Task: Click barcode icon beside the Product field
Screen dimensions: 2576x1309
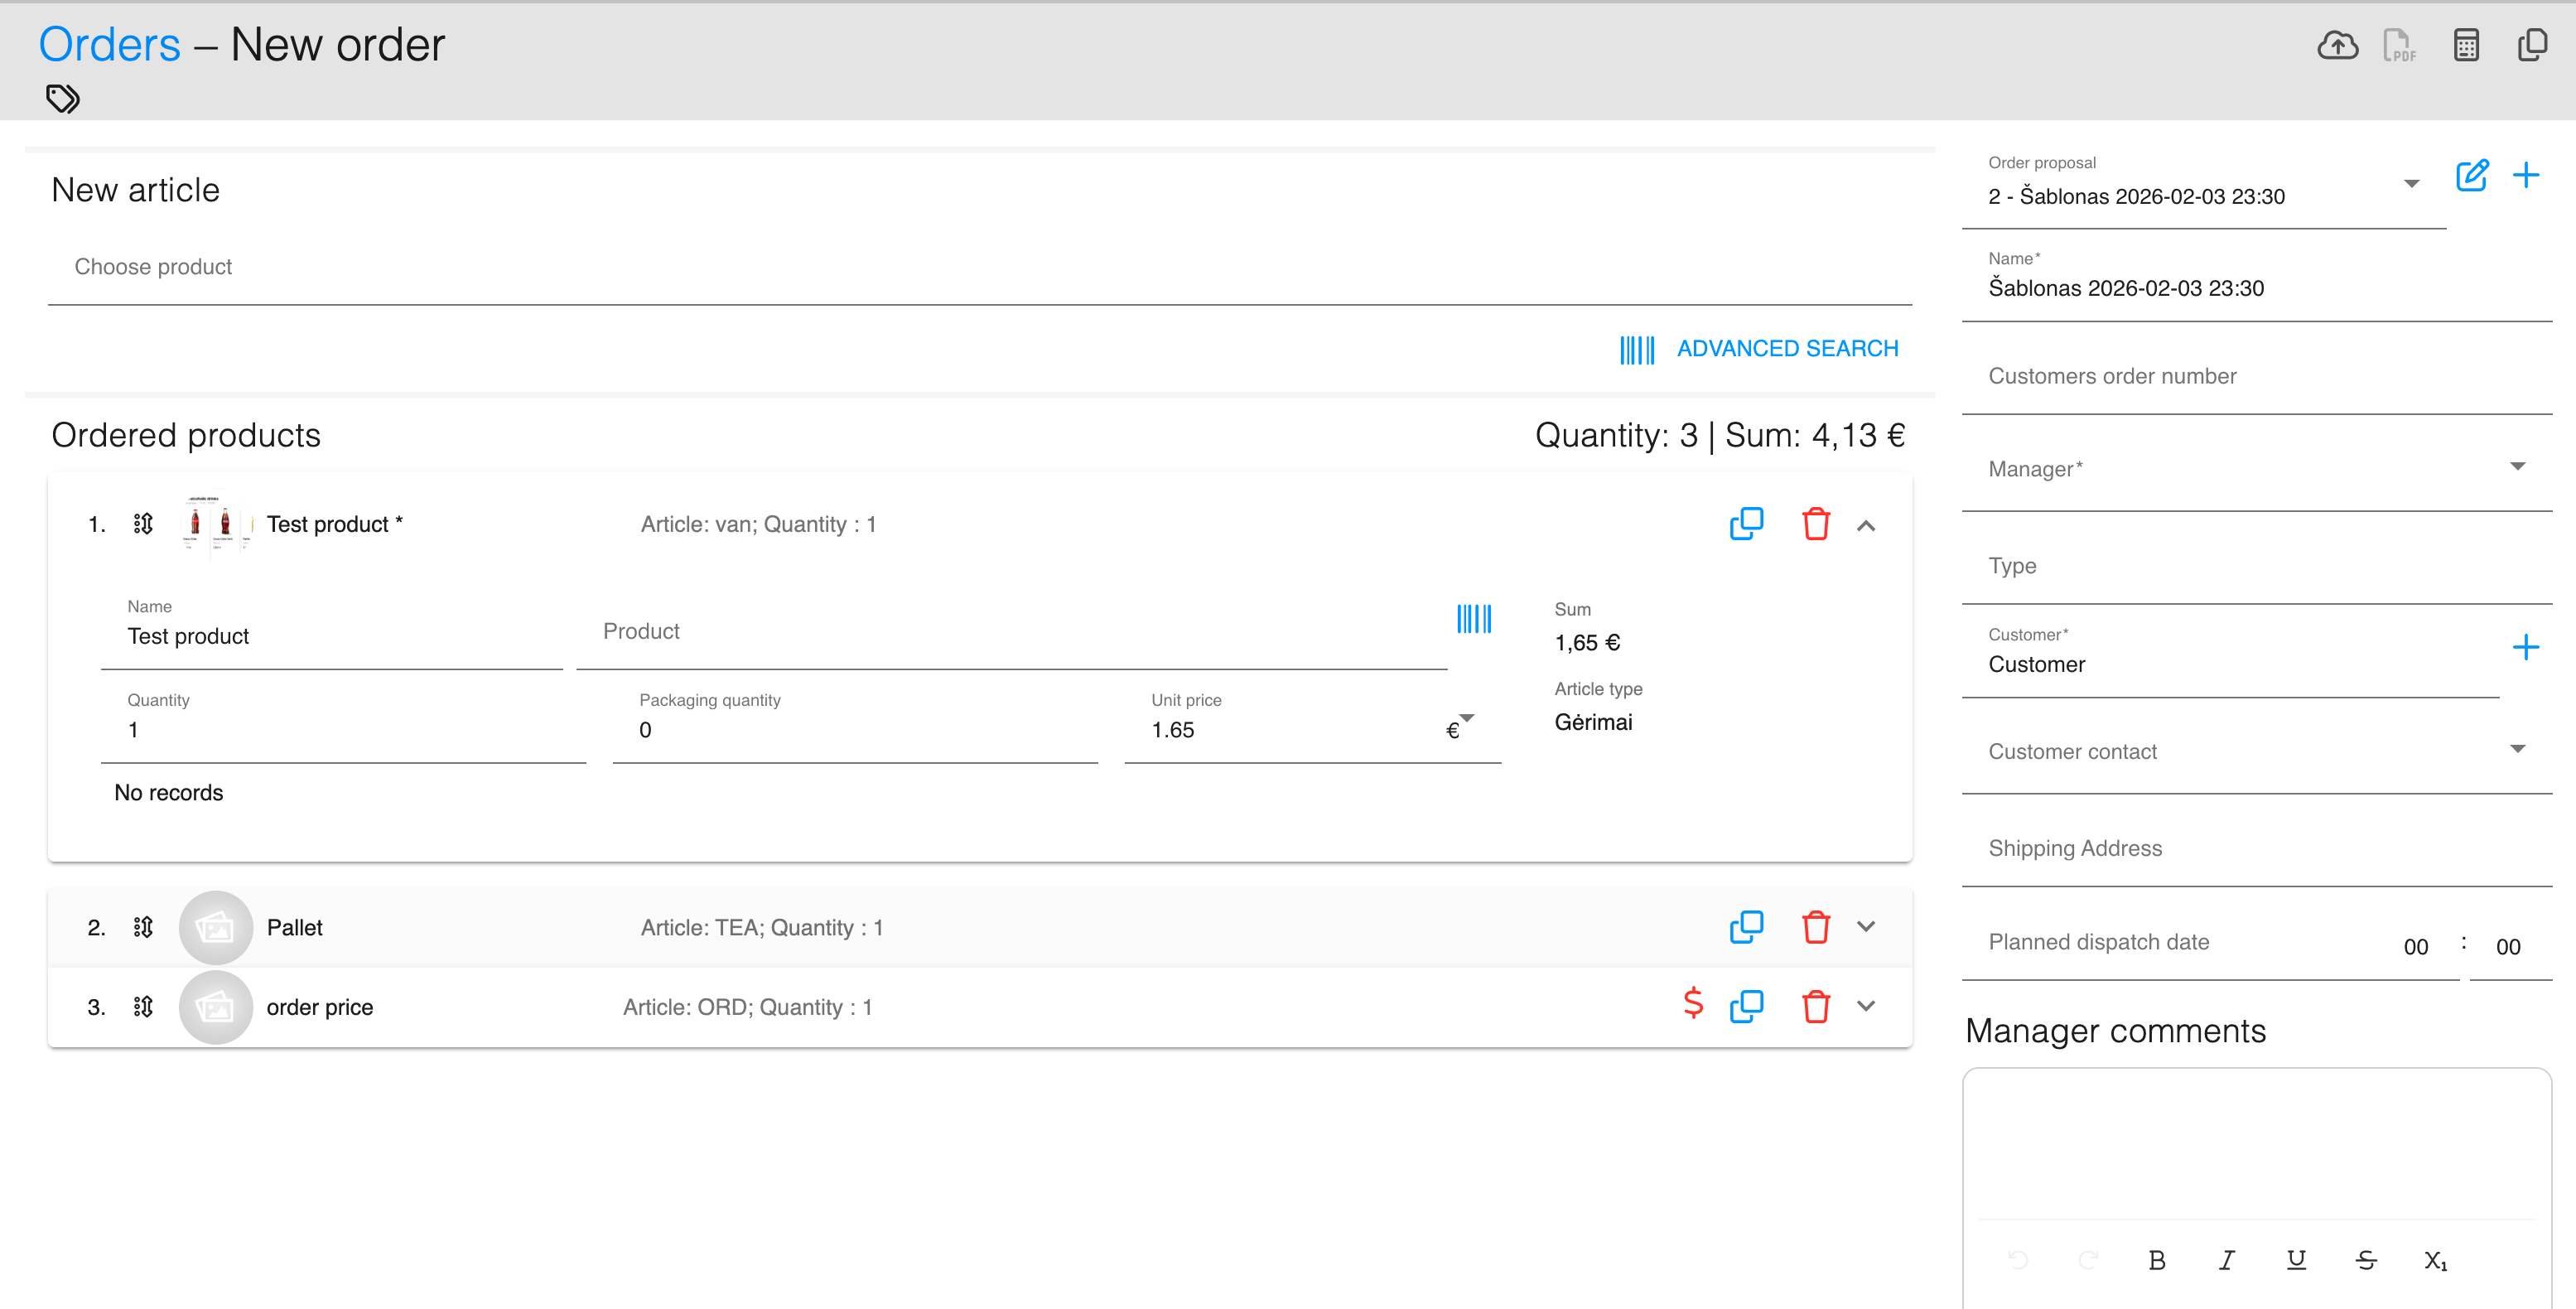Action: pos(1474,619)
